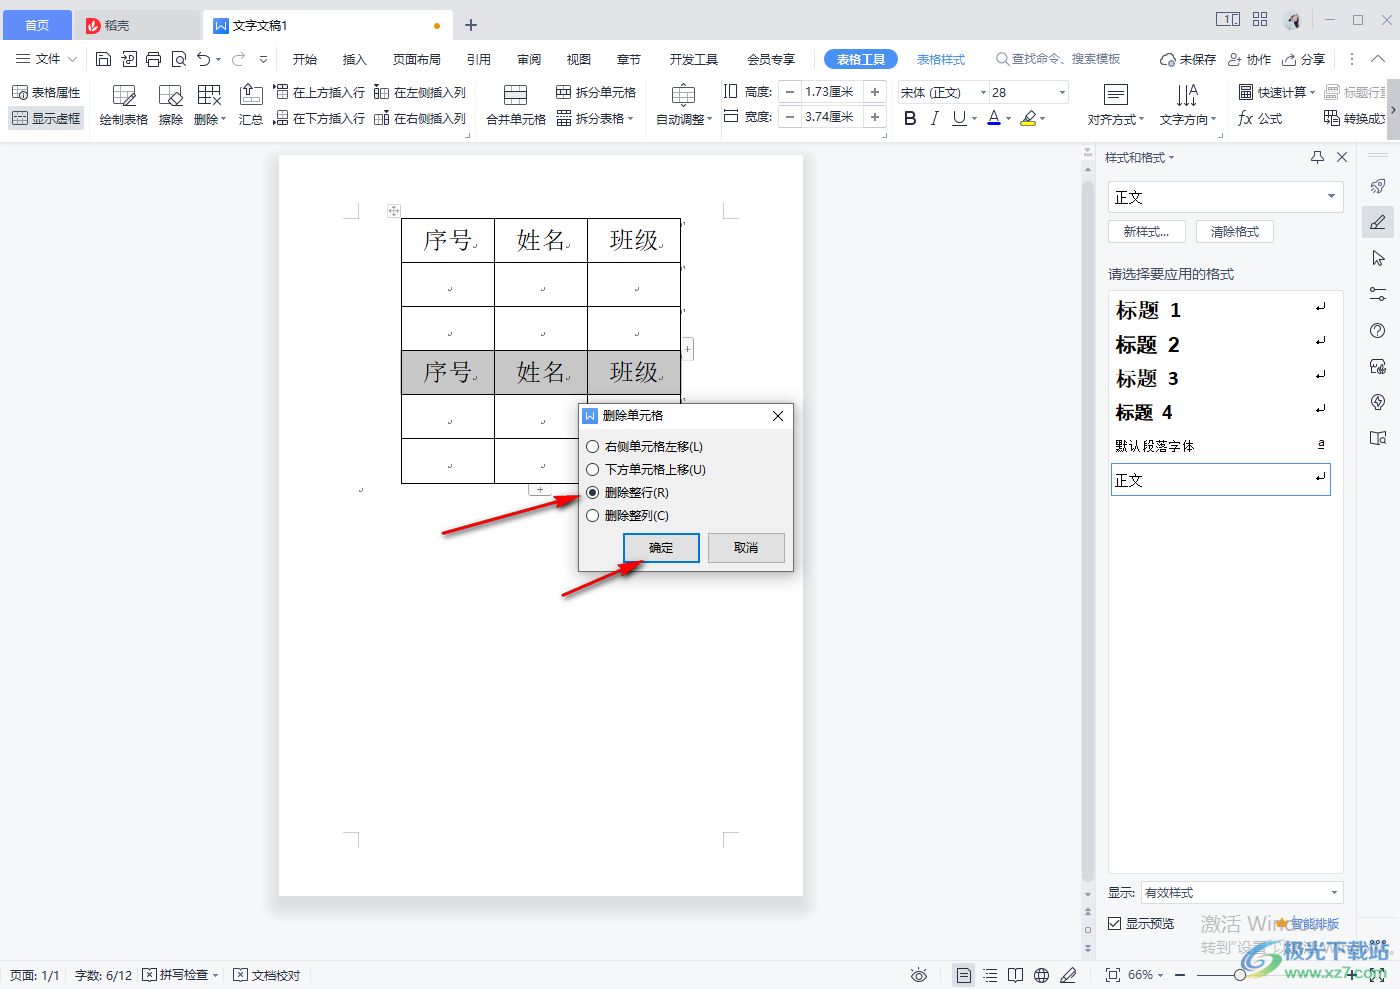Click the row height input field
Screen dimensions: 1400x989
(830, 92)
